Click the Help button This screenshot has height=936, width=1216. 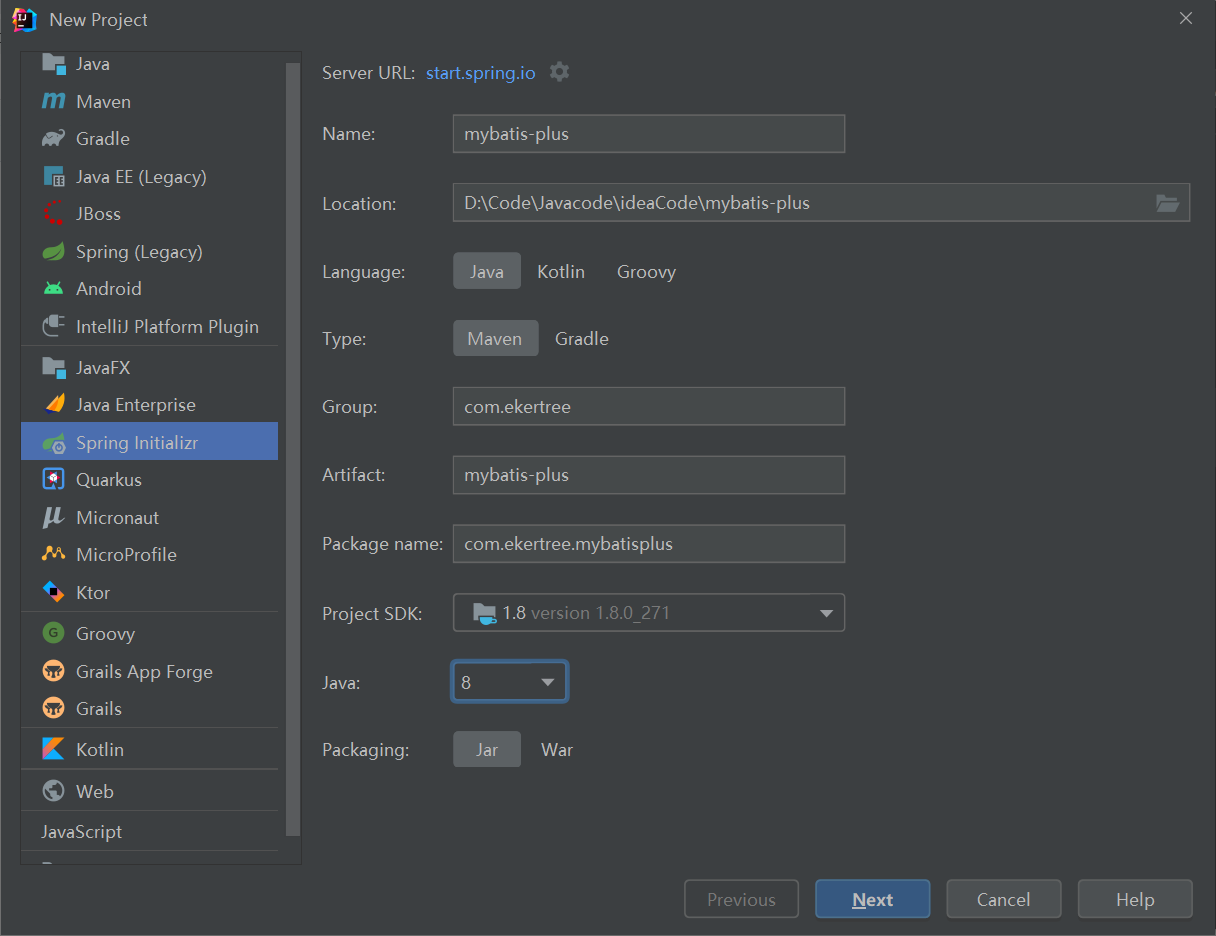1135,899
